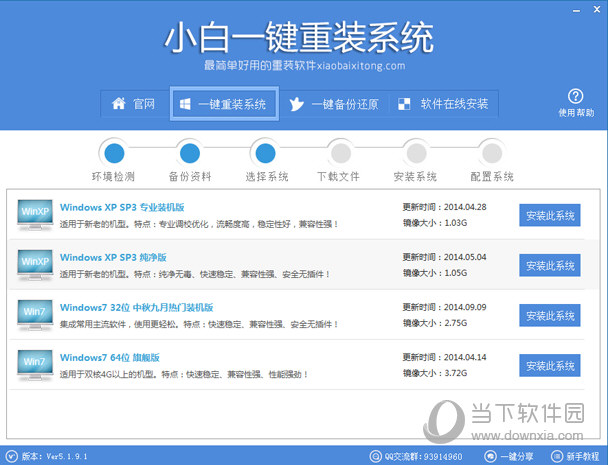Click description mentioning 双核4G以上的机型
Viewport: 608px width, 465px height.
click(x=184, y=374)
